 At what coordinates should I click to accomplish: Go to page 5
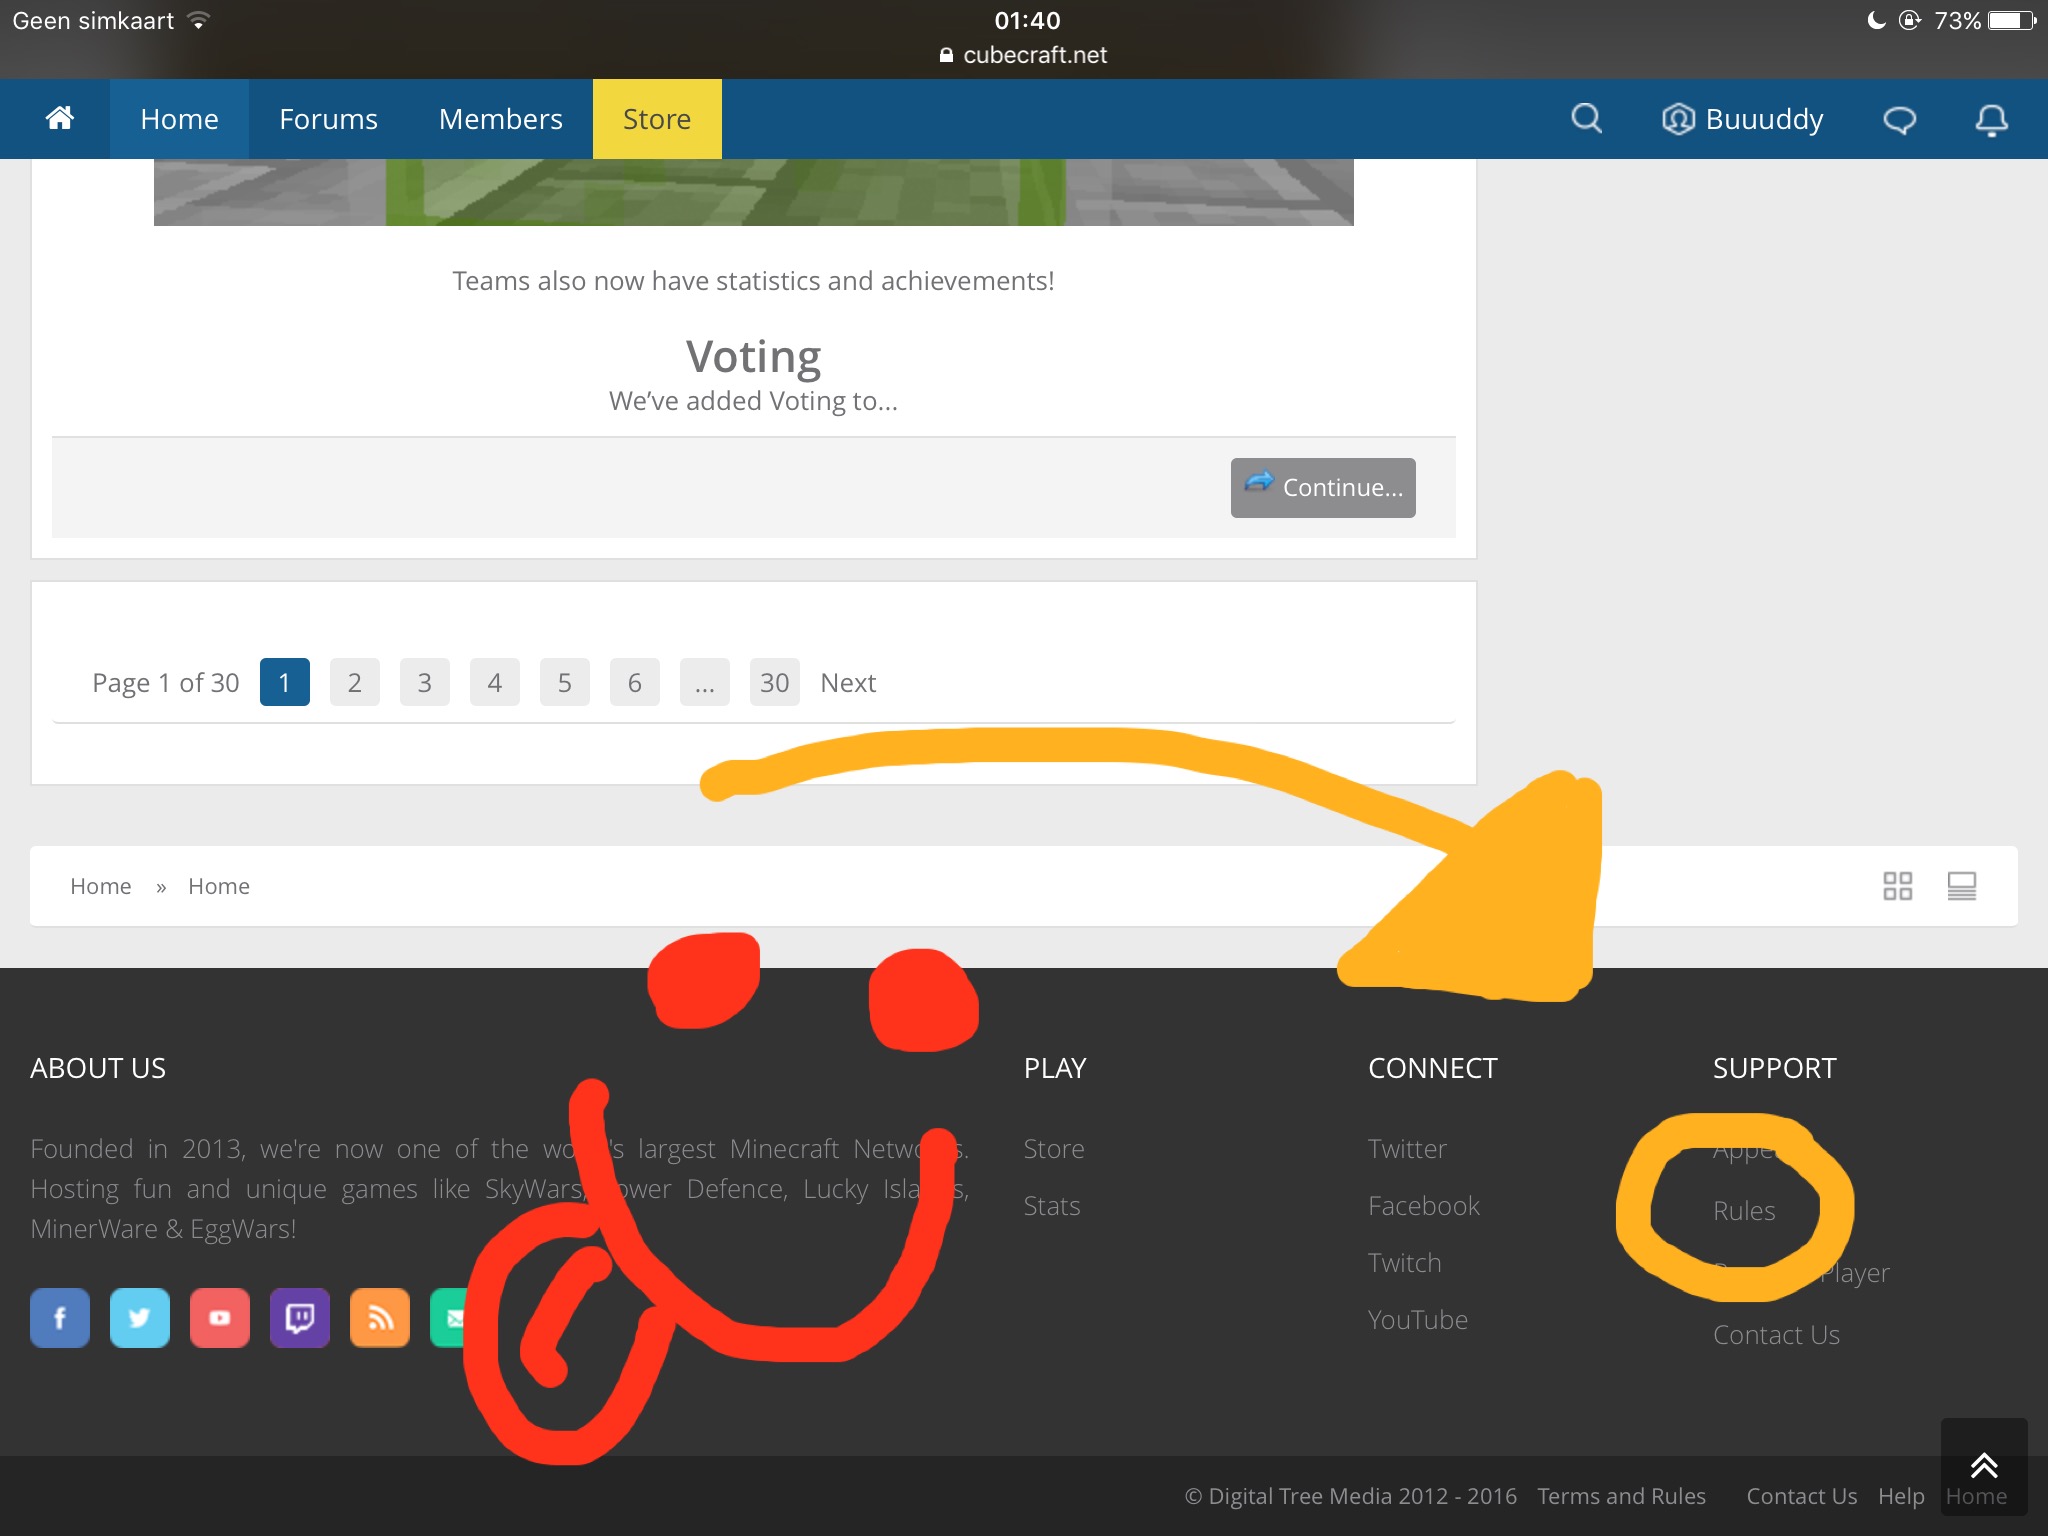pyautogui.click(x=565, y=682)
